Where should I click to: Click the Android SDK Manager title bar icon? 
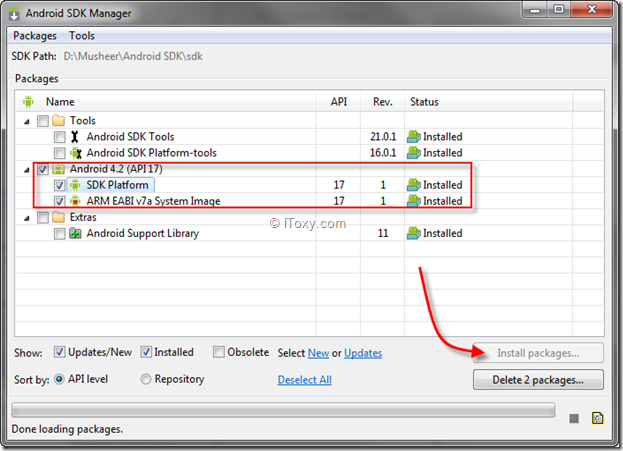tap(14, 13)
